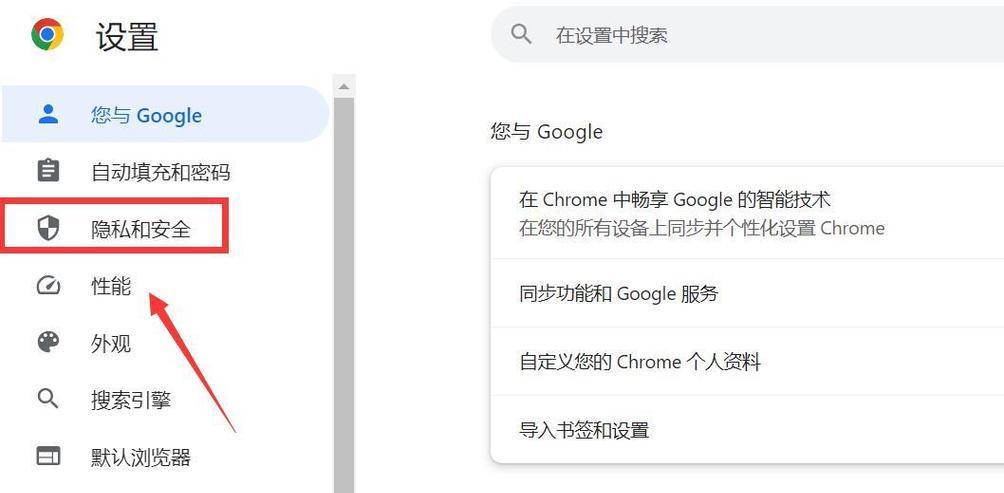
Task: Click the browser window icon for 默认浏览器
Action: (x=48, y=457)
